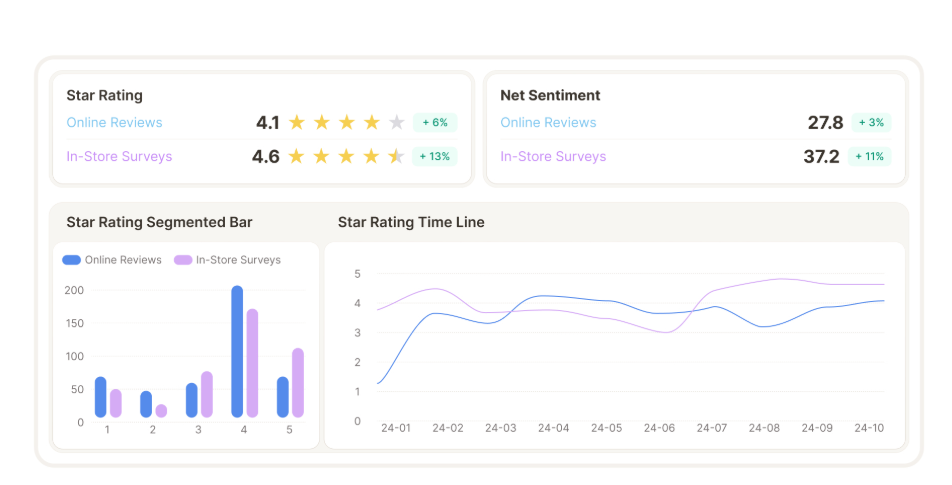Open Online Reviews link under Net Sentiment
This screenshot has width=952, height=485.
548,123
